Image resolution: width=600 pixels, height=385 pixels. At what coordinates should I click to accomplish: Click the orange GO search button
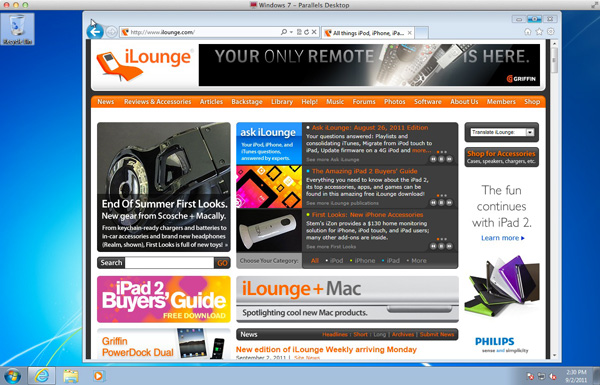tap(222, 263)
